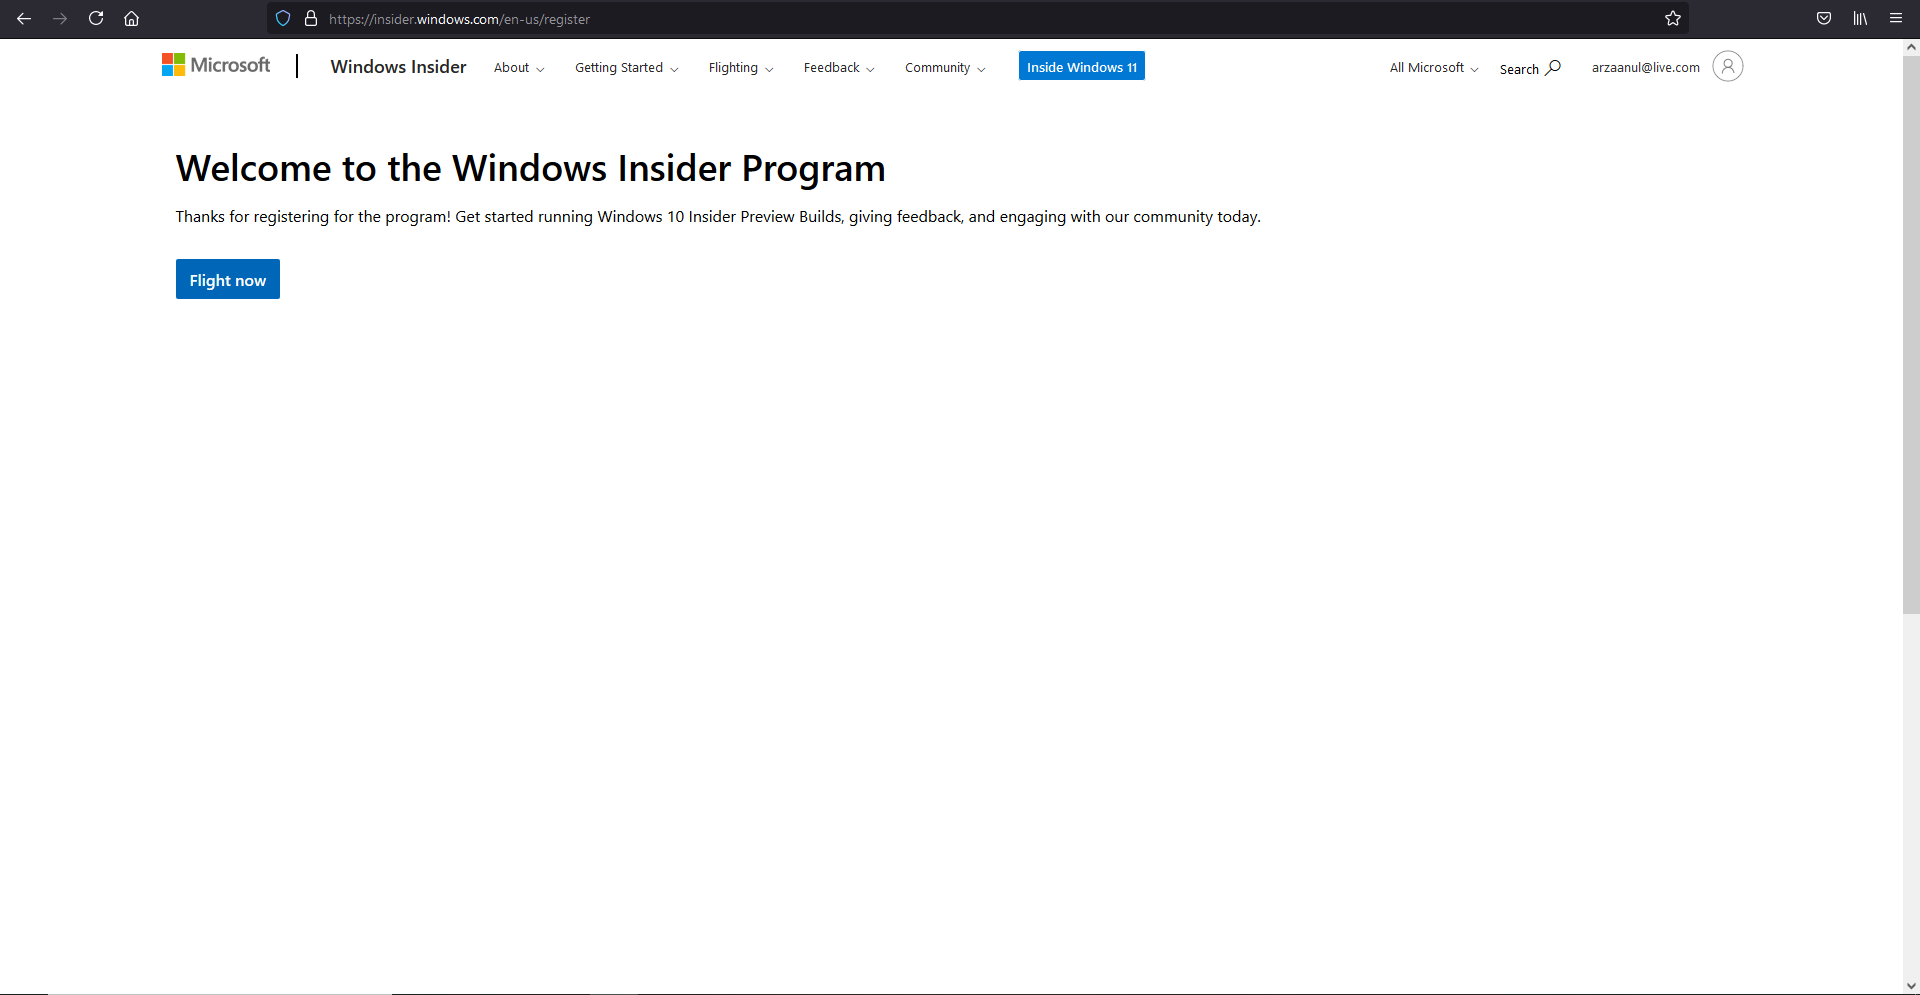Viewport: 1920px width, 995px height.
Task: Click the user account avatar icon
Action: pos(1727,67)
